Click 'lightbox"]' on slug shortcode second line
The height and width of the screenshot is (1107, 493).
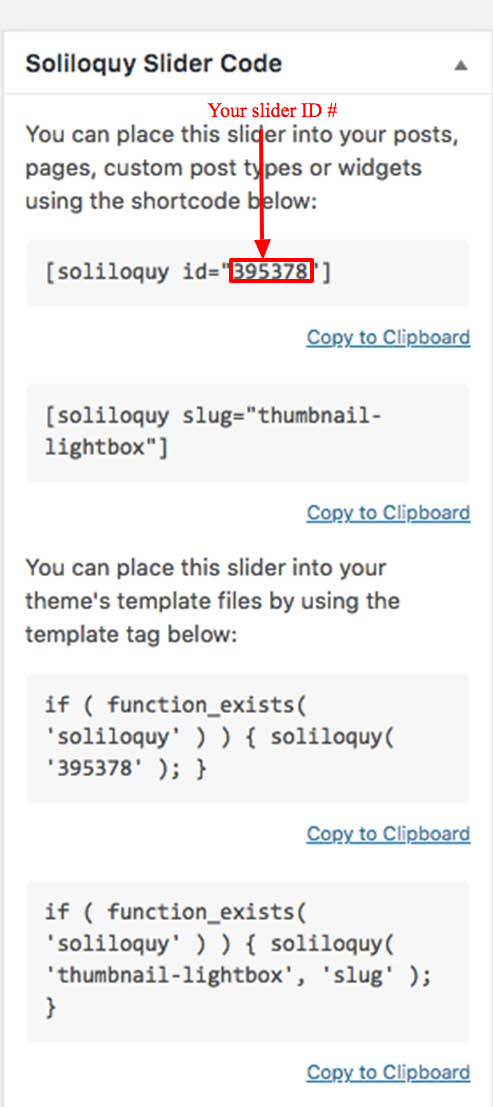pyautogui.click(x=107, y=448)
